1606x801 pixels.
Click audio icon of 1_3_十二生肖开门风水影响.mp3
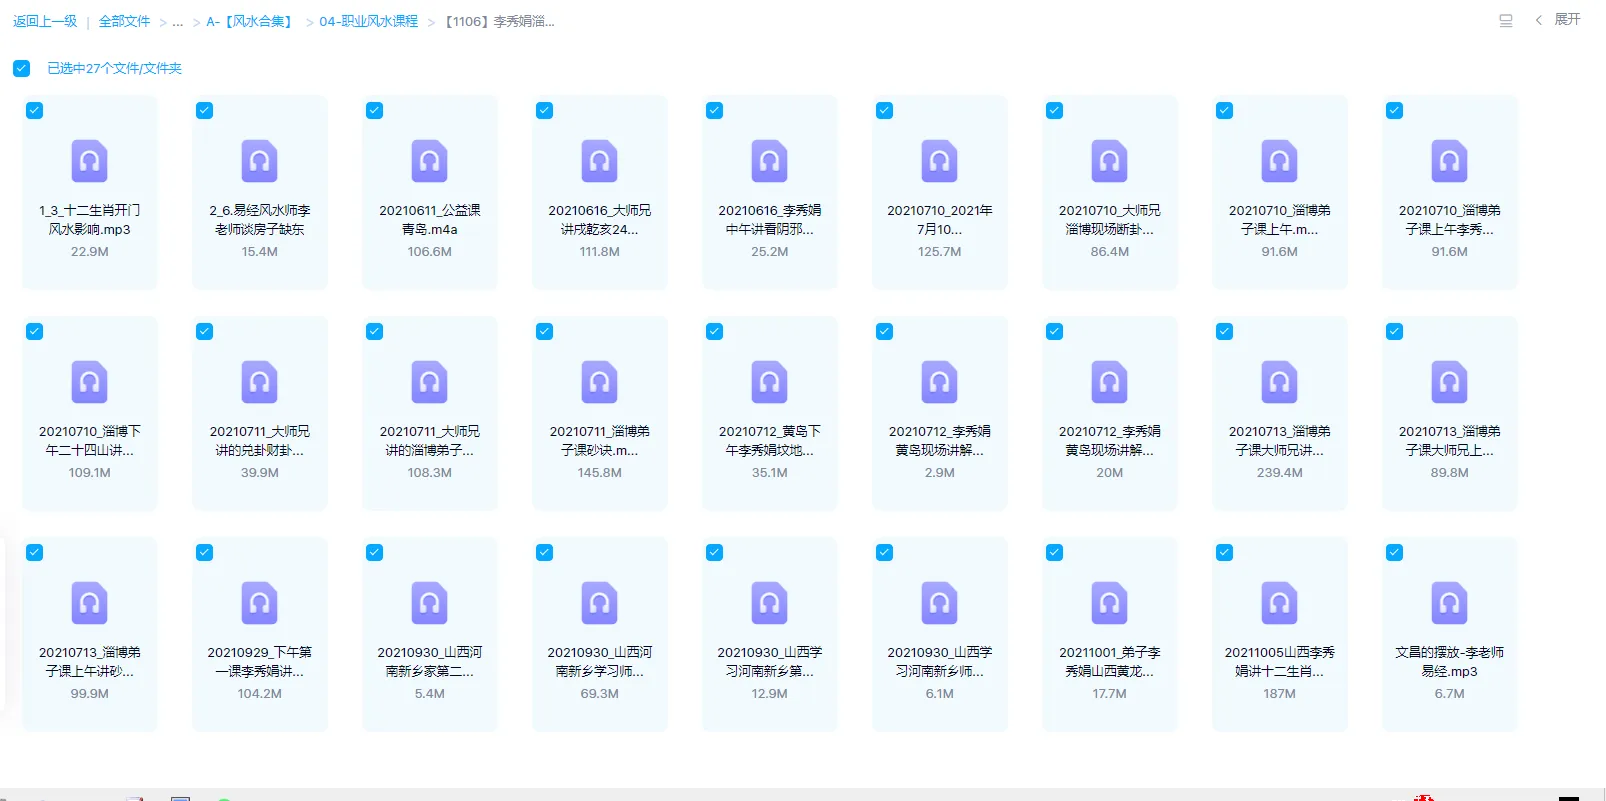[89, 161]
